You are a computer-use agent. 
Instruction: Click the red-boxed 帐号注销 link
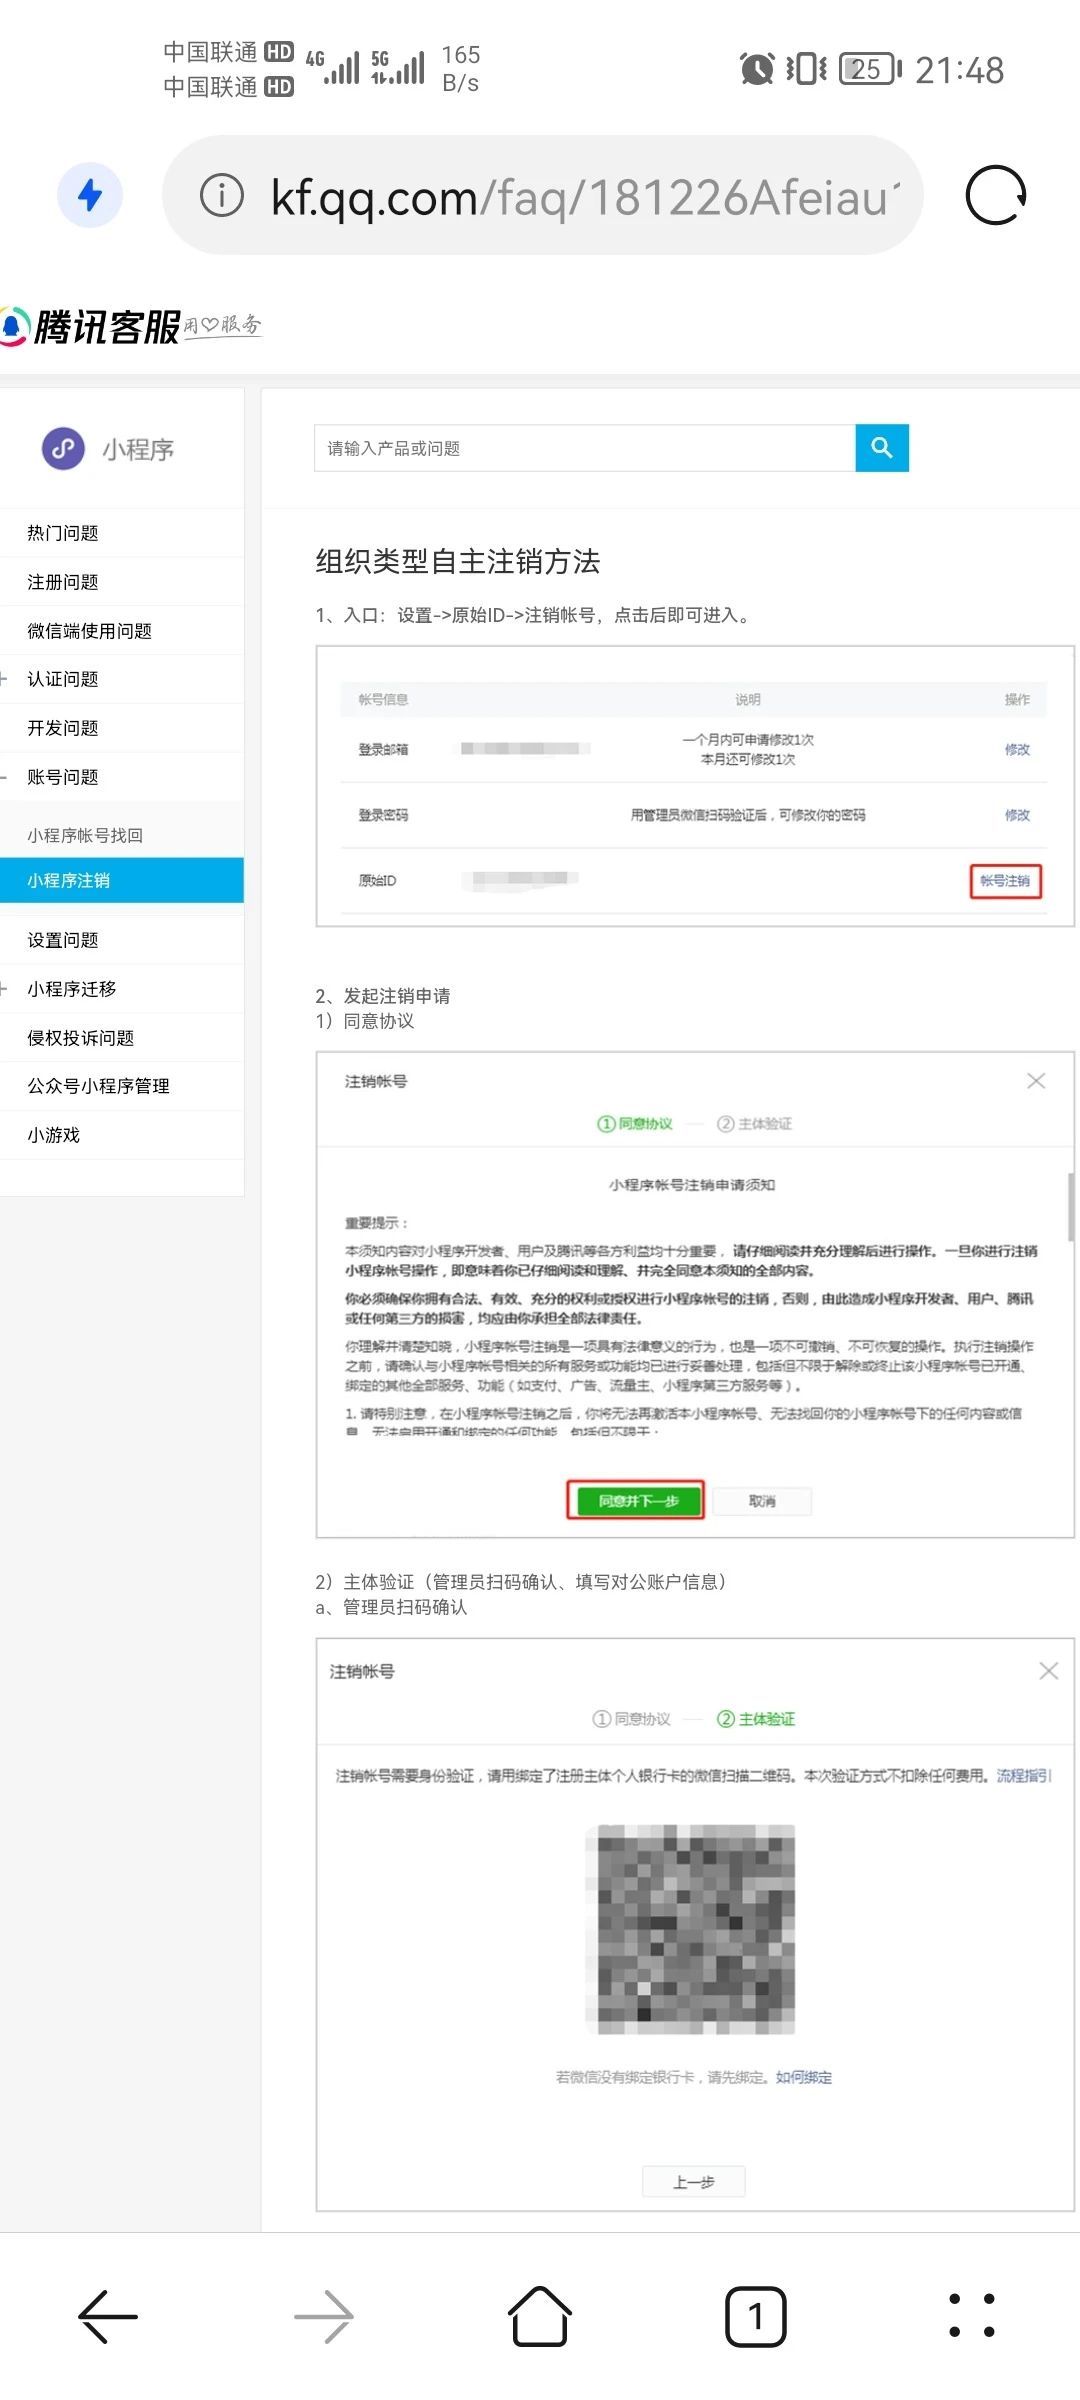click(1005, 881)
